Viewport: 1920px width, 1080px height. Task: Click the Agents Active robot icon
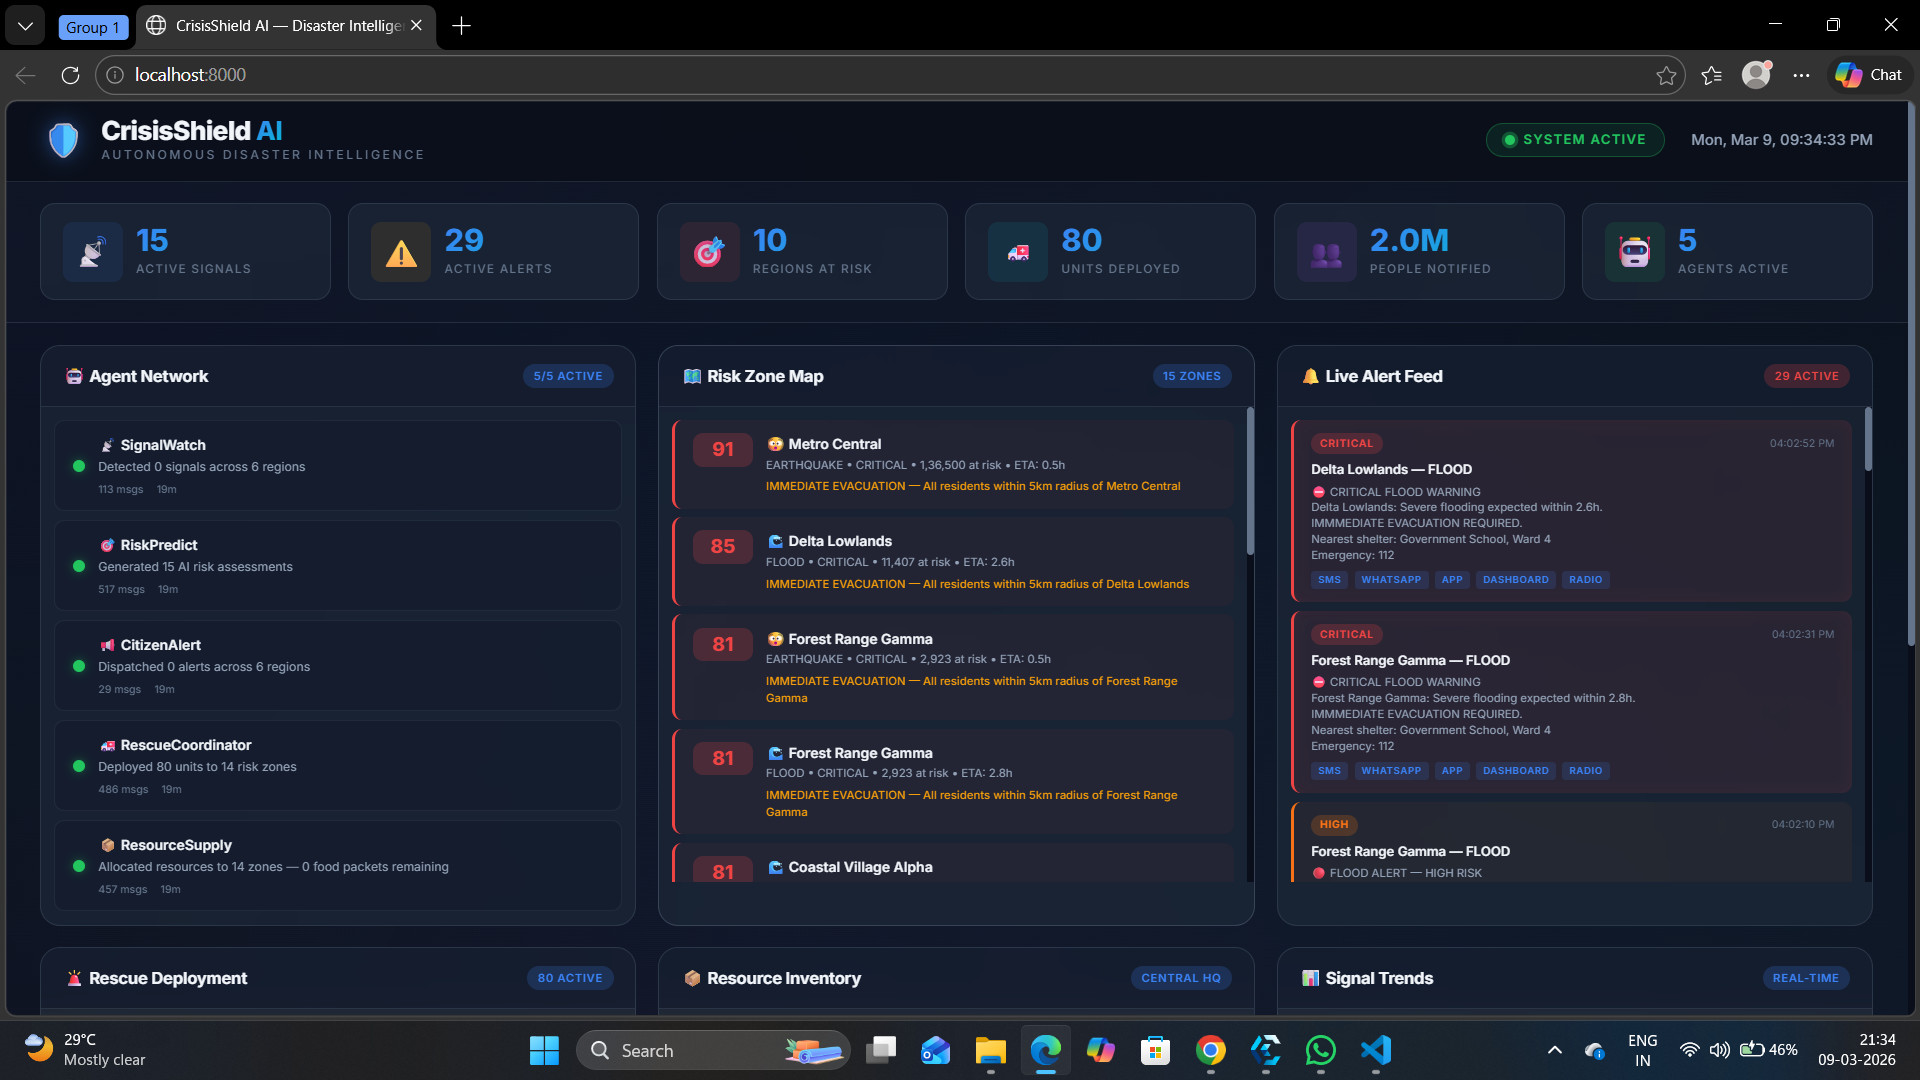[1635, 252]
